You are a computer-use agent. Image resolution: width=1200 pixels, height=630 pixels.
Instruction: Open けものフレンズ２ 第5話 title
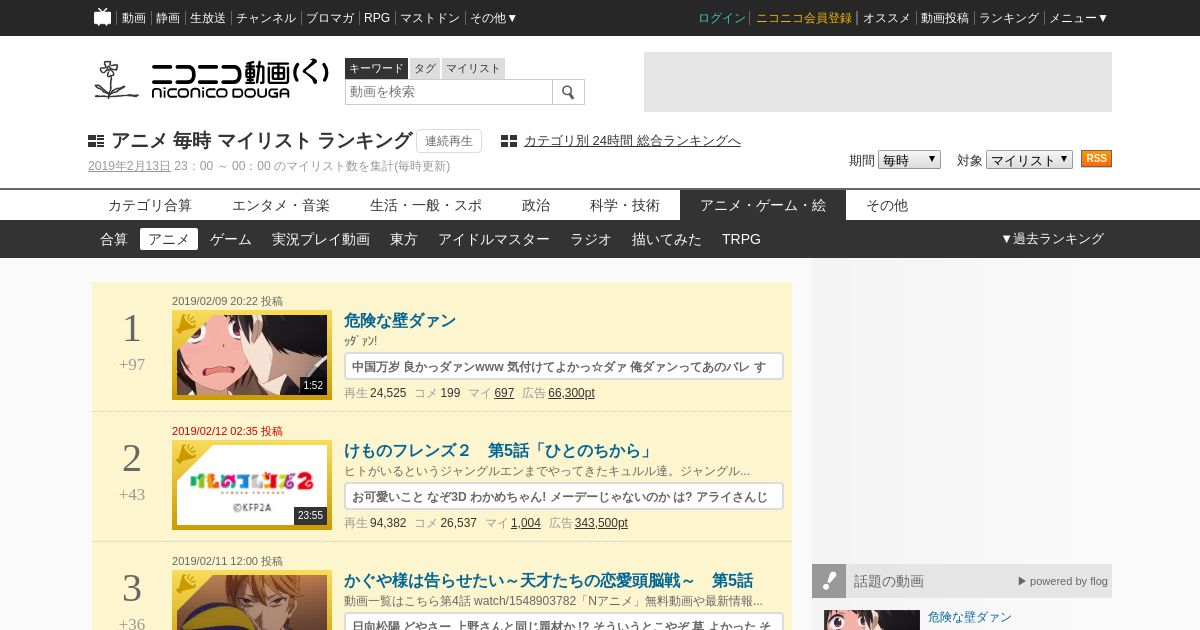coord(498,451)
